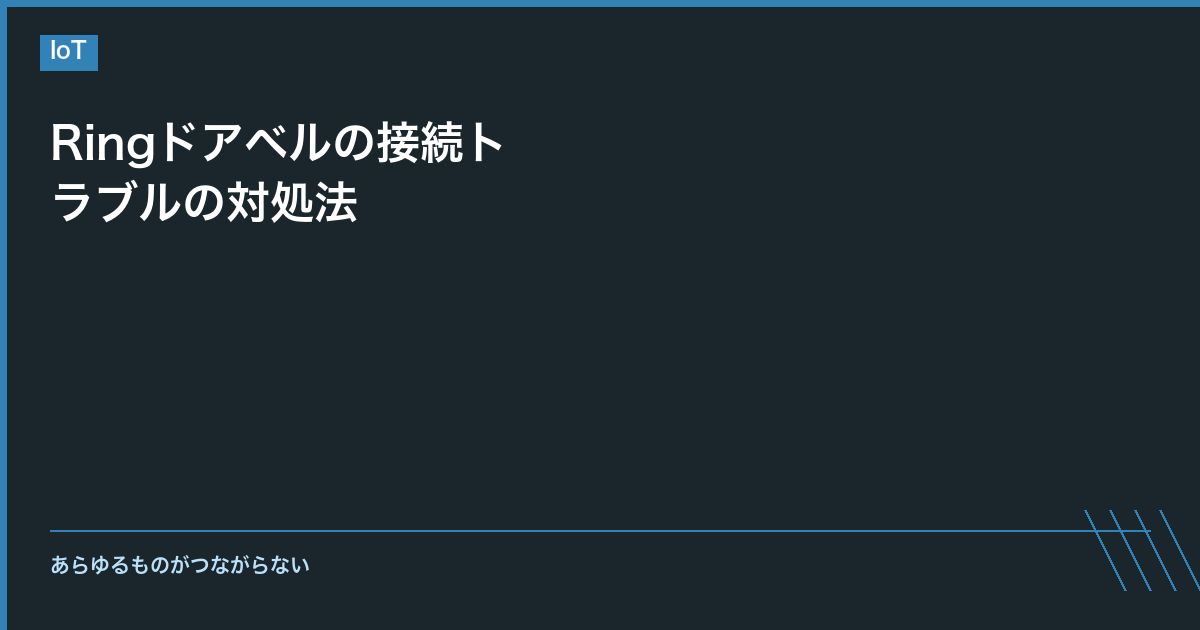The image size is (1200, 630).
Task: Click the leftmost diagonal stripe decoration
Action: [x=1105, y=550]
